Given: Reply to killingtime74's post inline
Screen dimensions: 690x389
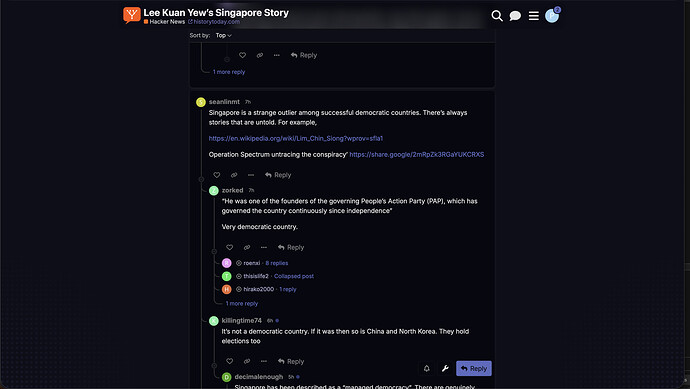Looking at the screenshot, I should (291, 361).
